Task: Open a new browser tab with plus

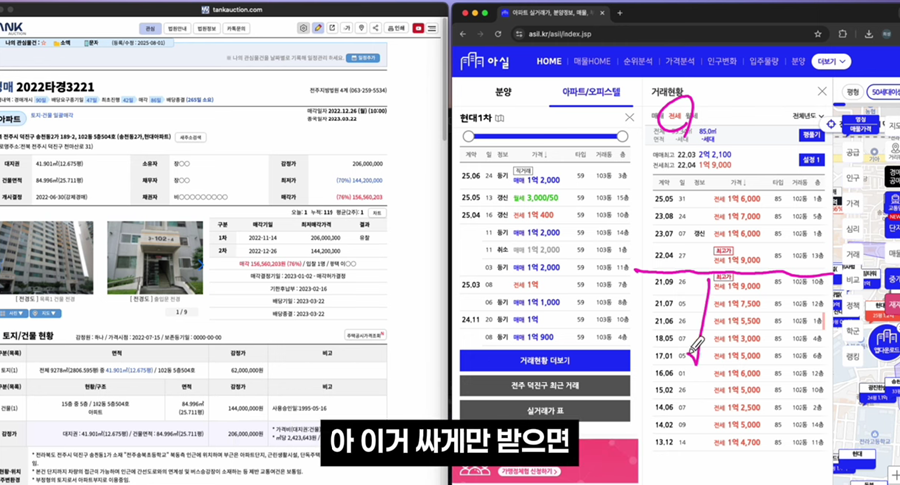Action: click(620, 13)
